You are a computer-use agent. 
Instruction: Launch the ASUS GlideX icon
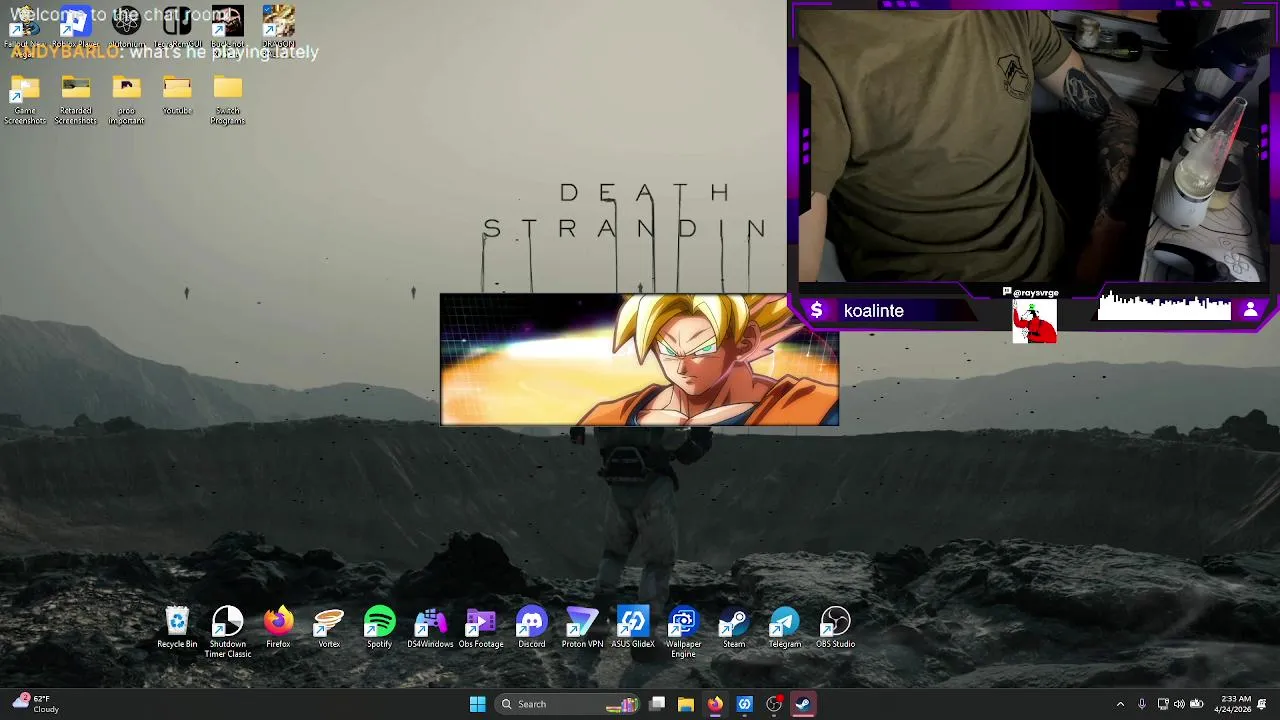pos(633,628)
